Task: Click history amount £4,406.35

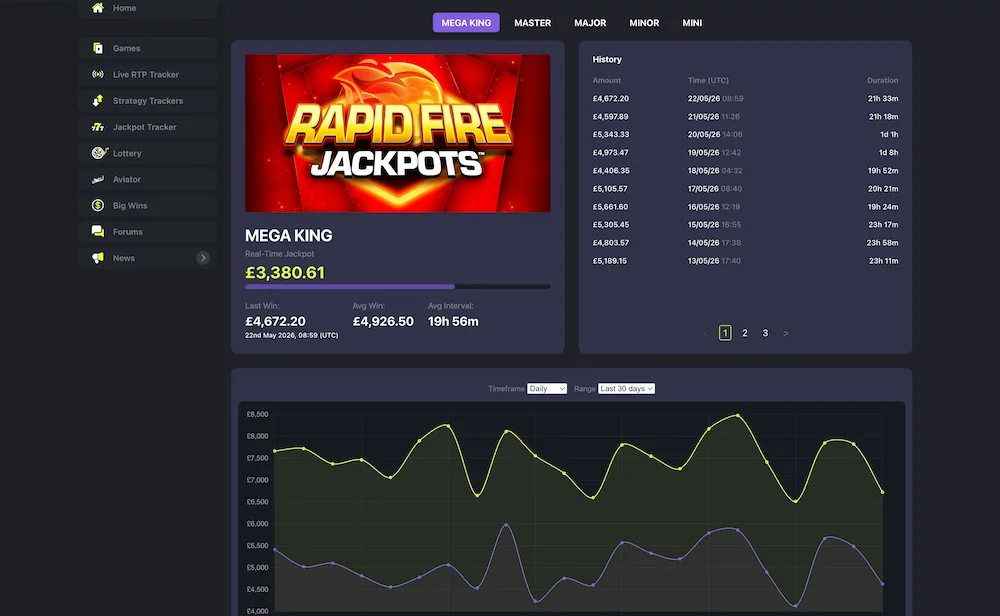Action: pyautogui.click(x=611, y=170)
